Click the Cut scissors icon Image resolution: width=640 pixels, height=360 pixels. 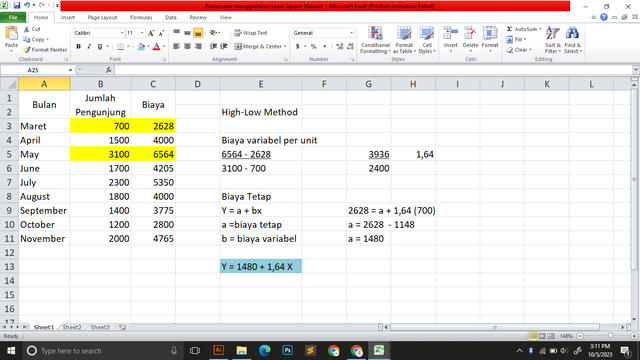pos(27,29)
